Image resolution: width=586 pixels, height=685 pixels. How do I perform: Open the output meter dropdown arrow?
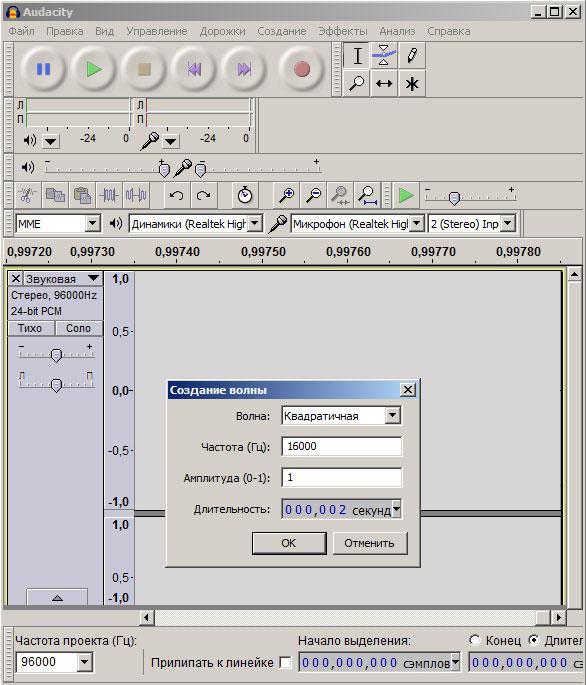coord(51,141)
